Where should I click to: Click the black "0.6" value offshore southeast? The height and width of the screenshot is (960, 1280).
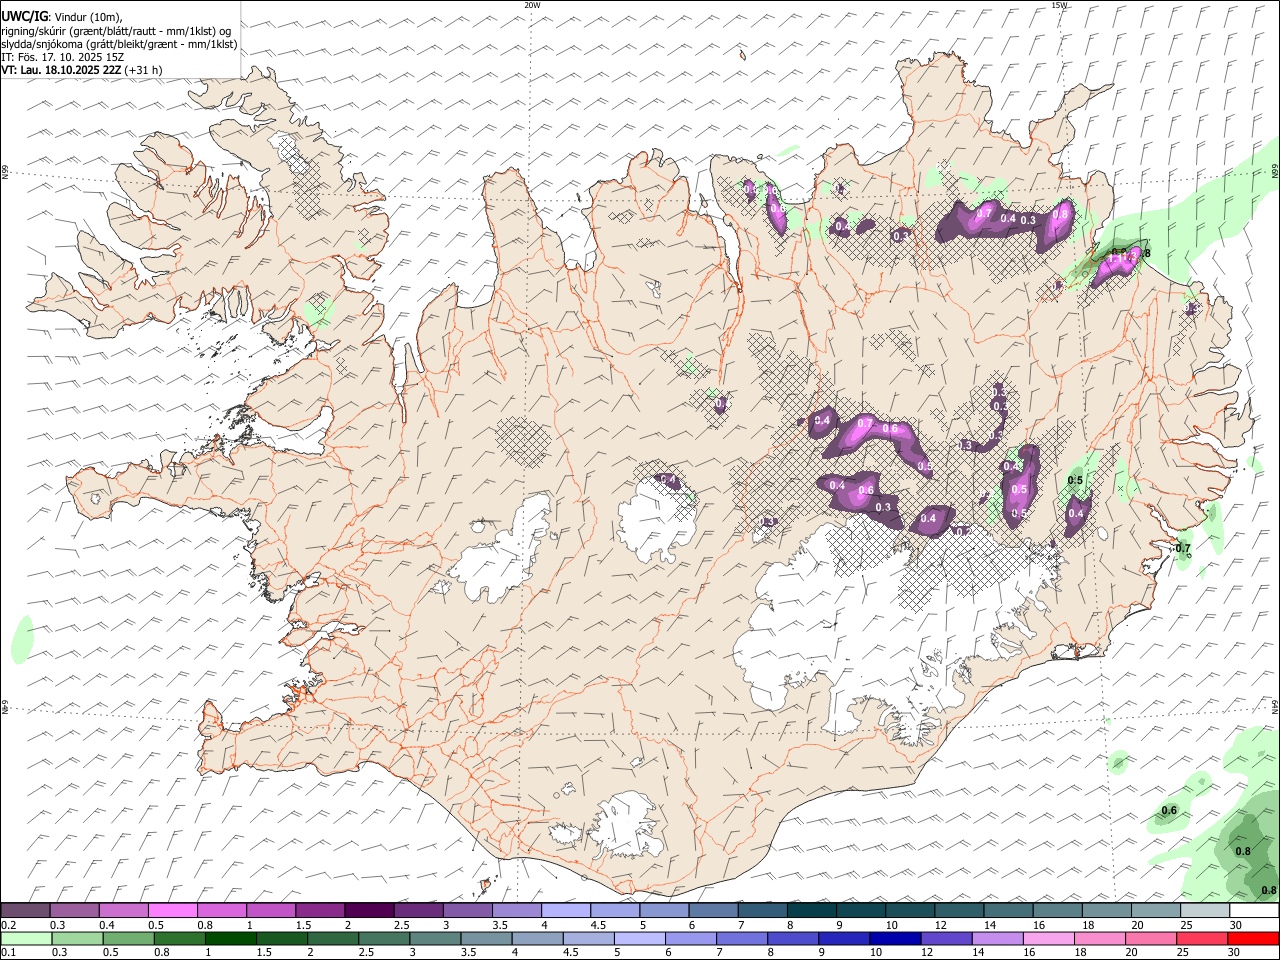1169,810
